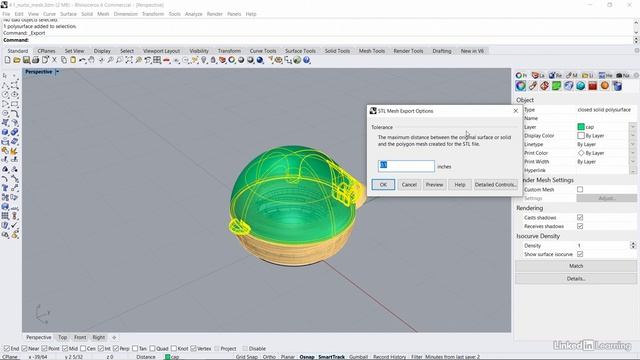Click the Cut (X) icon

[54, 60]
